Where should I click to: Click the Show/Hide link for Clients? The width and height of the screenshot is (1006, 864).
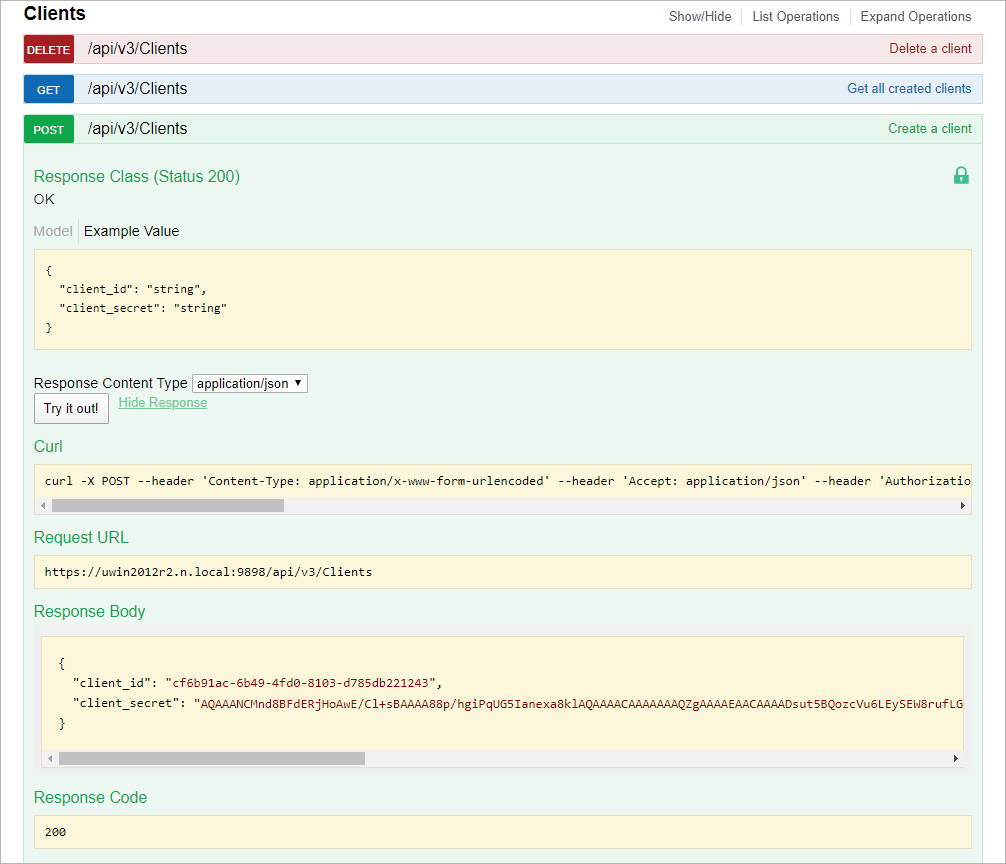point(700,16)
